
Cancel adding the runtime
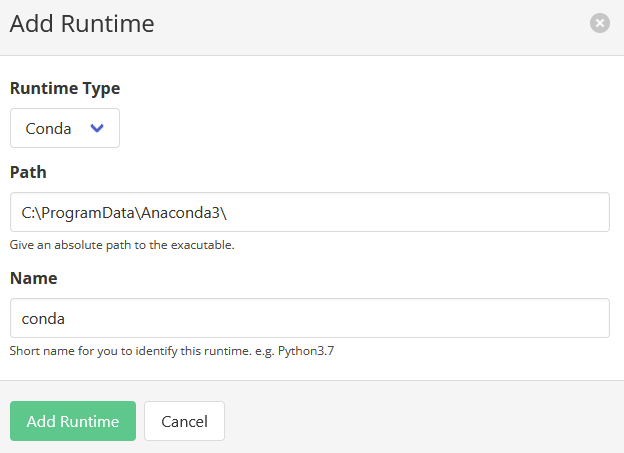point(184,421)
